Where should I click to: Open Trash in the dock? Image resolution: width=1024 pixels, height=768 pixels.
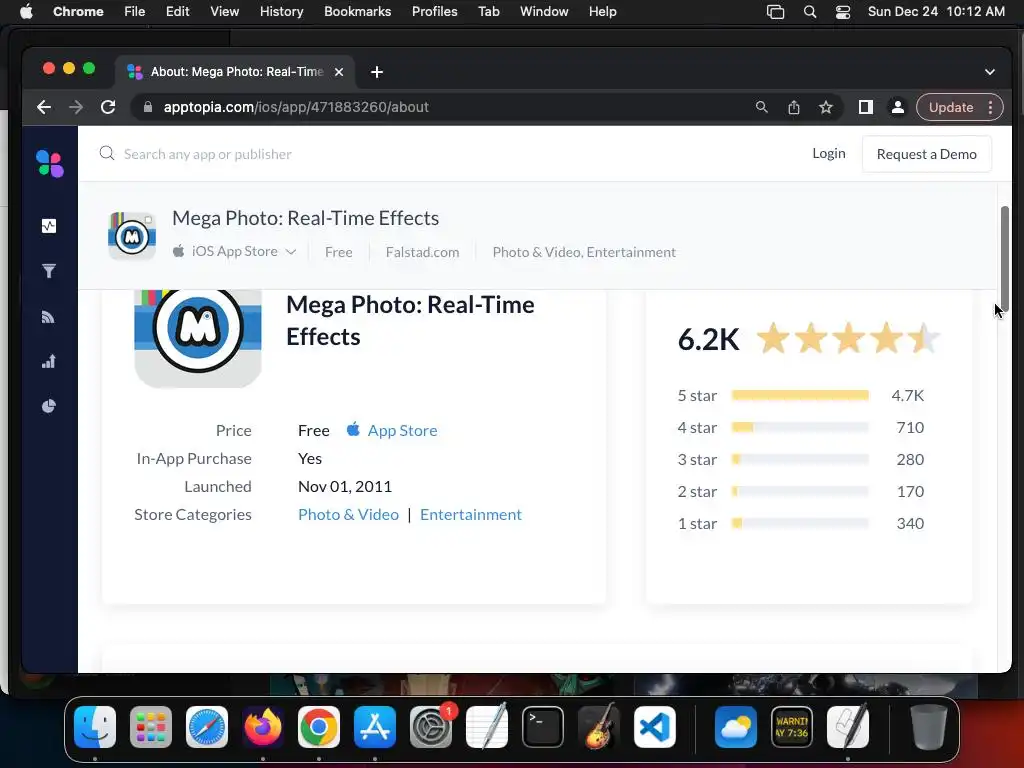[x=929, y=727]
